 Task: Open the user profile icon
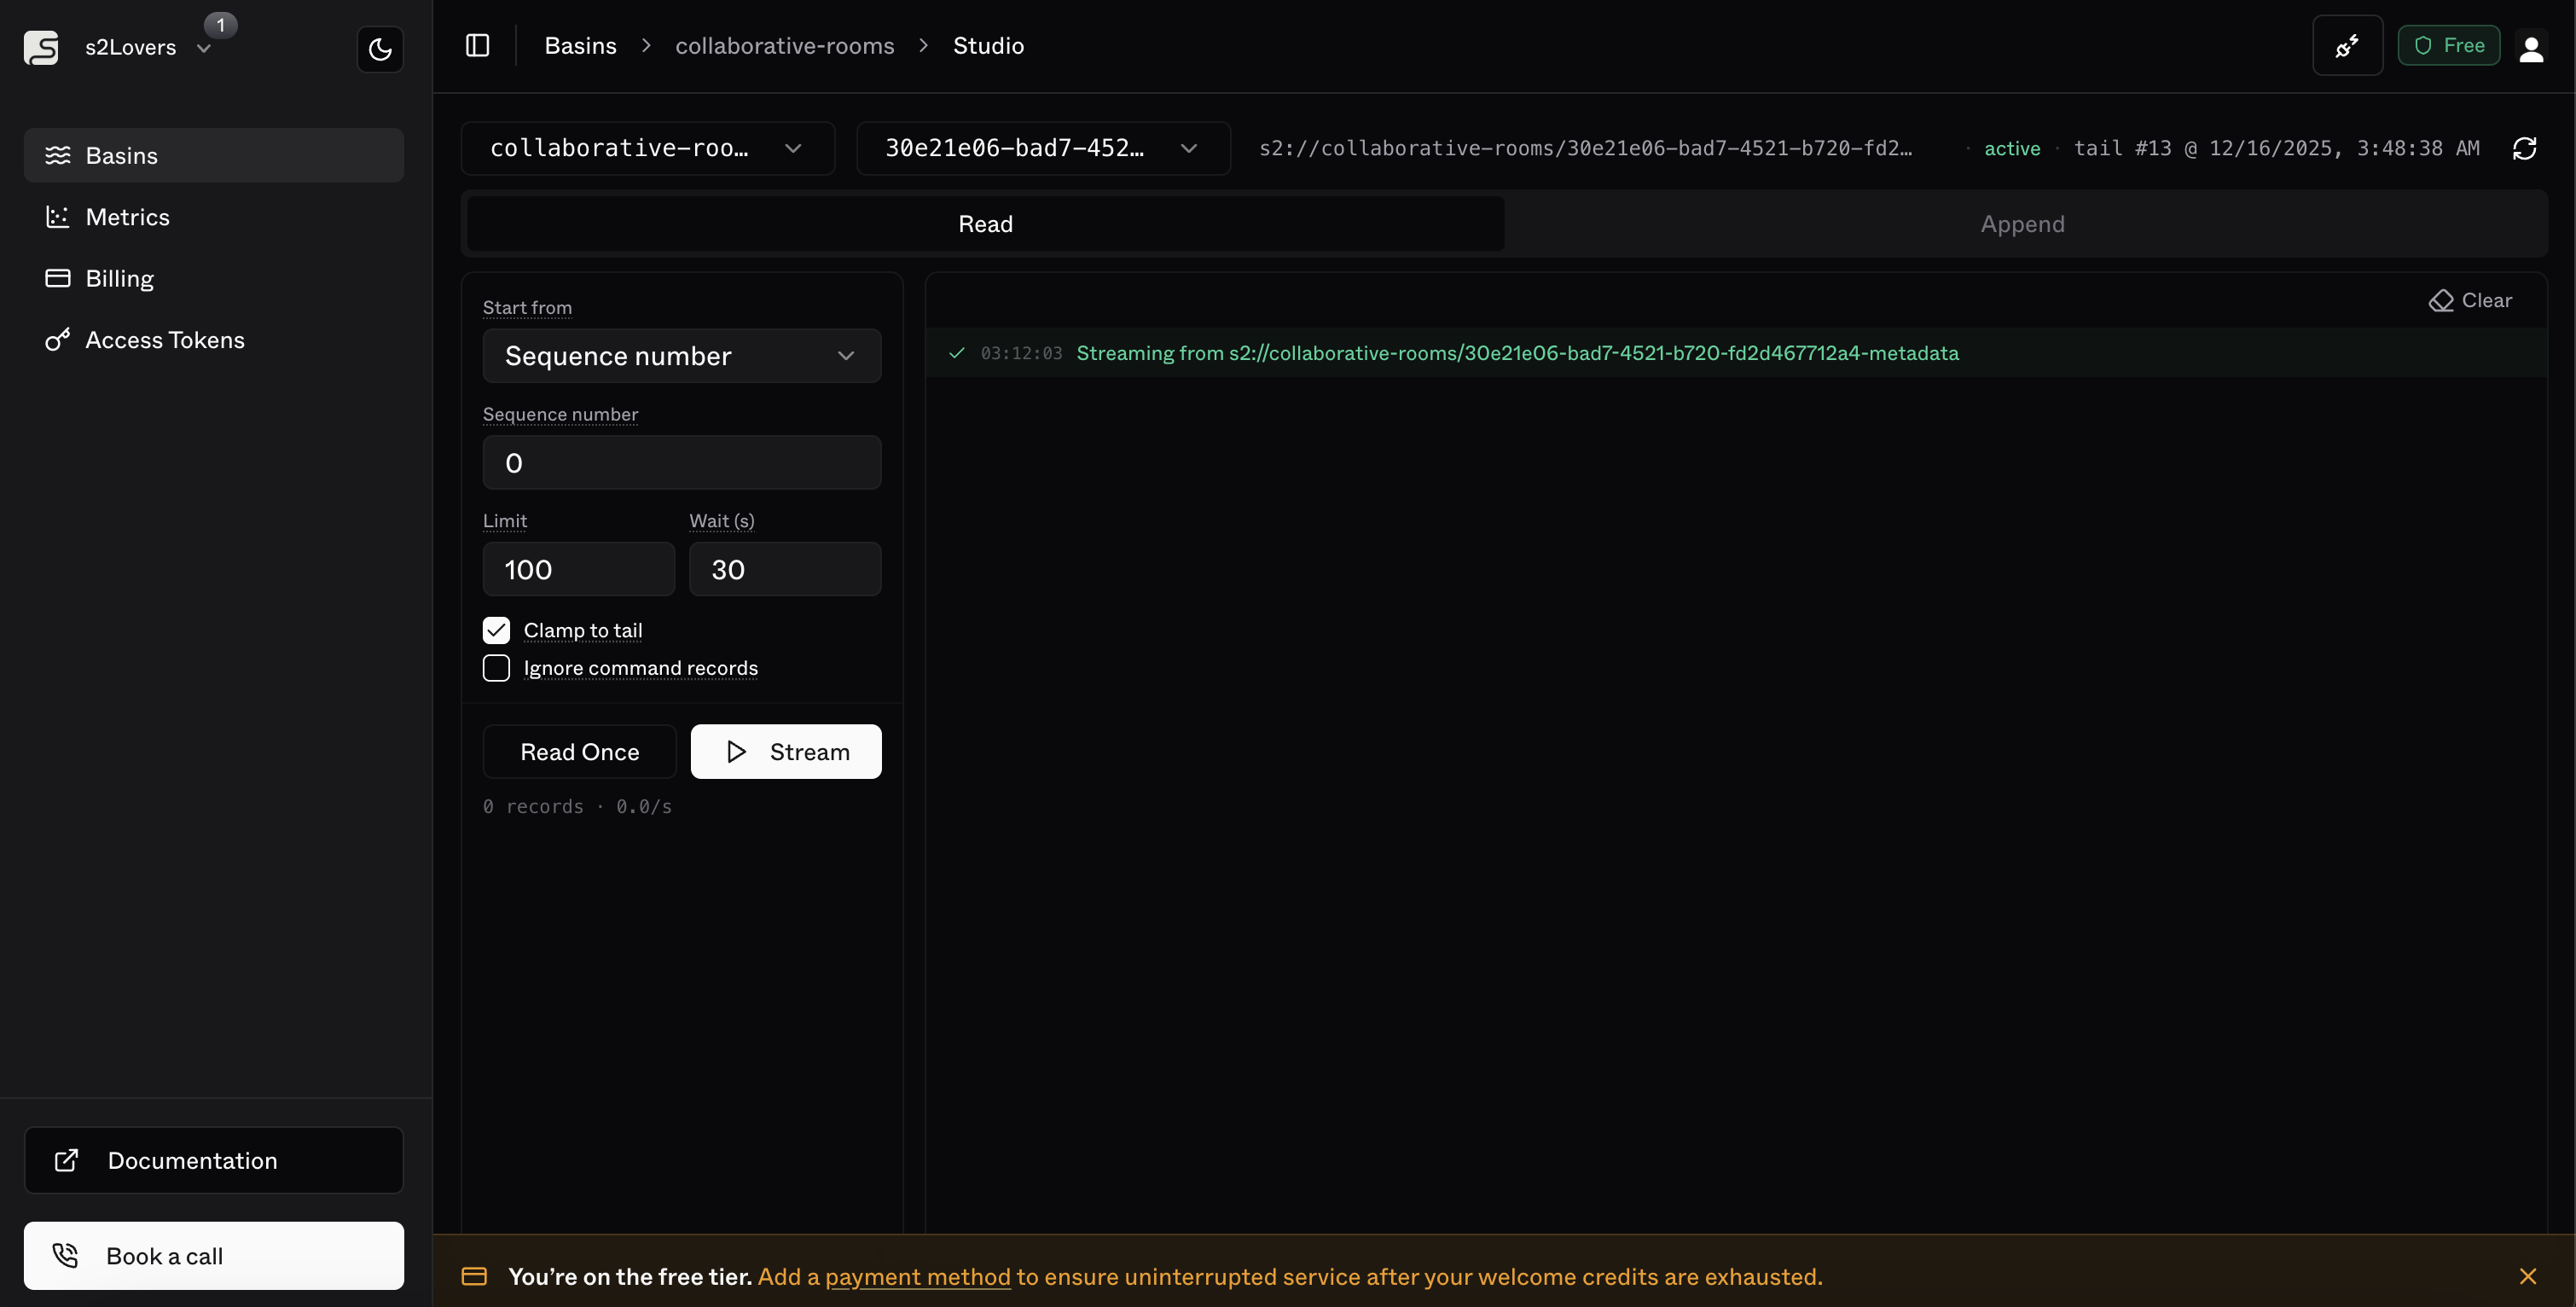point(2531,48)
